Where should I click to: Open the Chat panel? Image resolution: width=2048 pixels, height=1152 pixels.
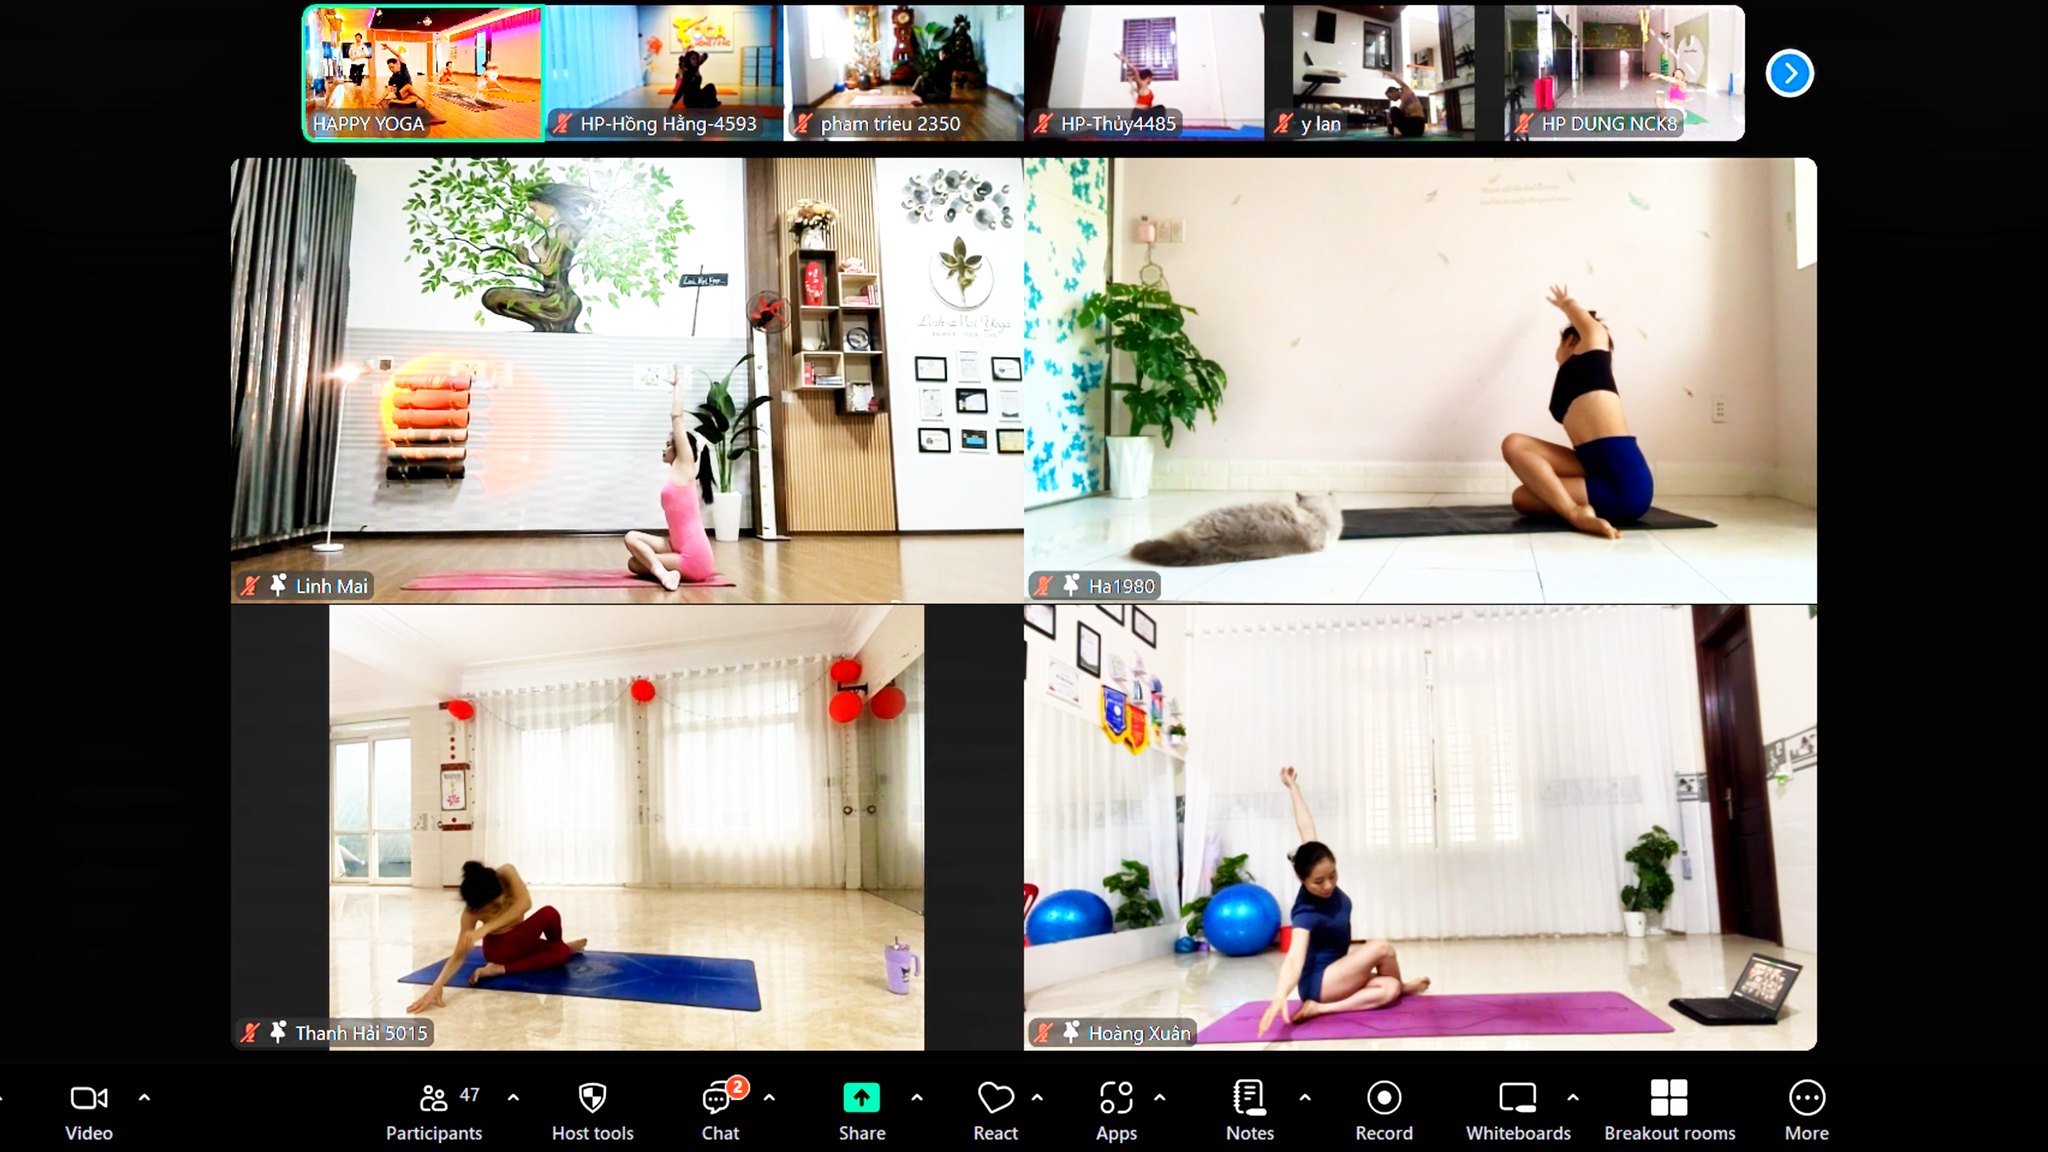coord(720,1110)
